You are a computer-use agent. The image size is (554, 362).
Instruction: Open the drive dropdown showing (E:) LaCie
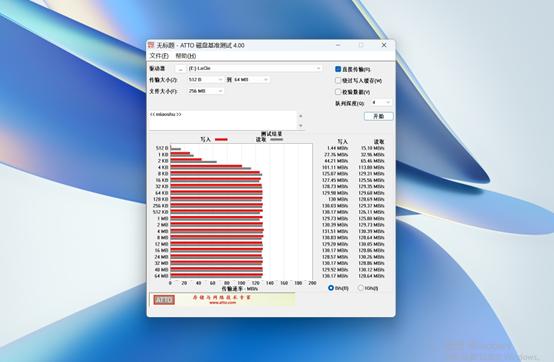[254, 69]
